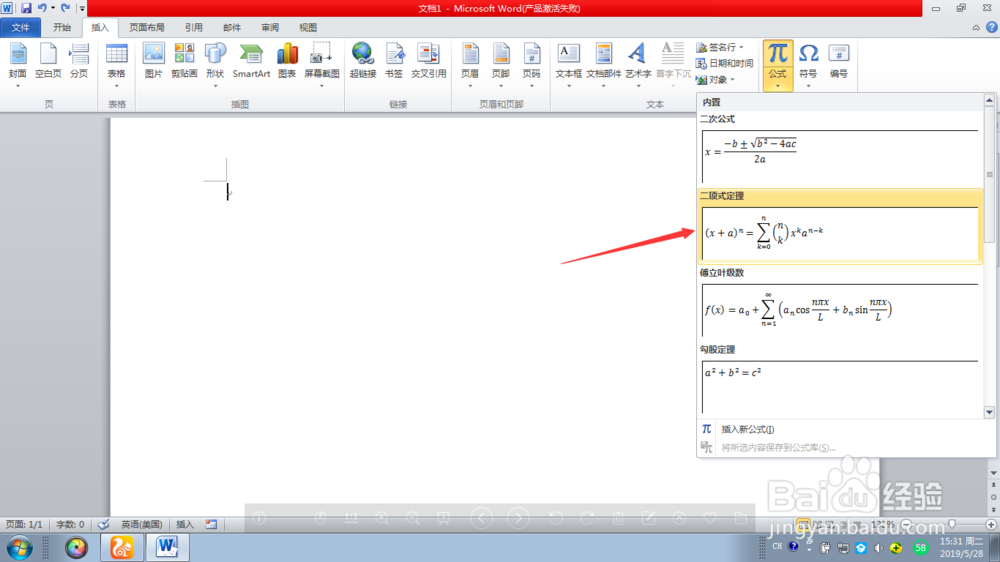Switch to the View (视图) tab
Image resolution: width=1000 pixels, height=562 pixels.
pyautogui.click(x=308, y=27)
